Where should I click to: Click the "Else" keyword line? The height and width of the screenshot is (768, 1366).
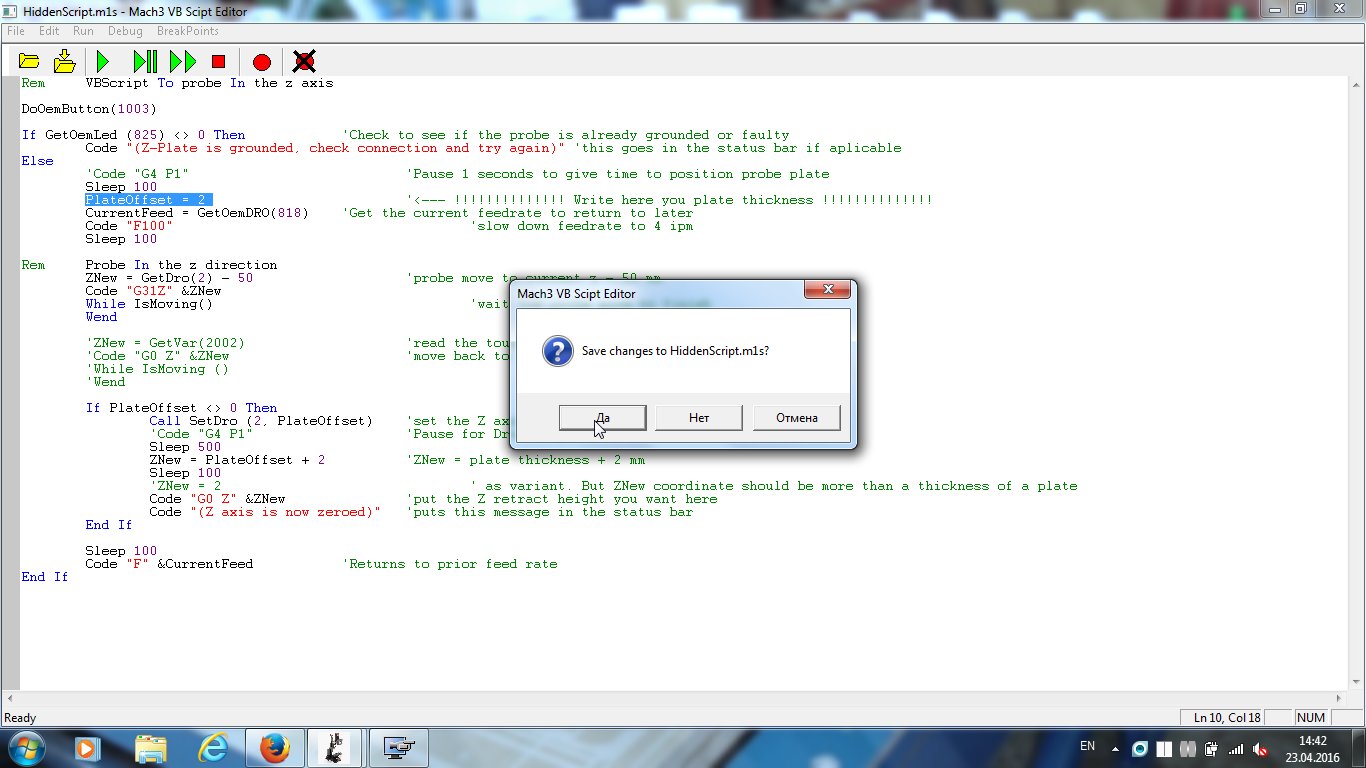37,161
